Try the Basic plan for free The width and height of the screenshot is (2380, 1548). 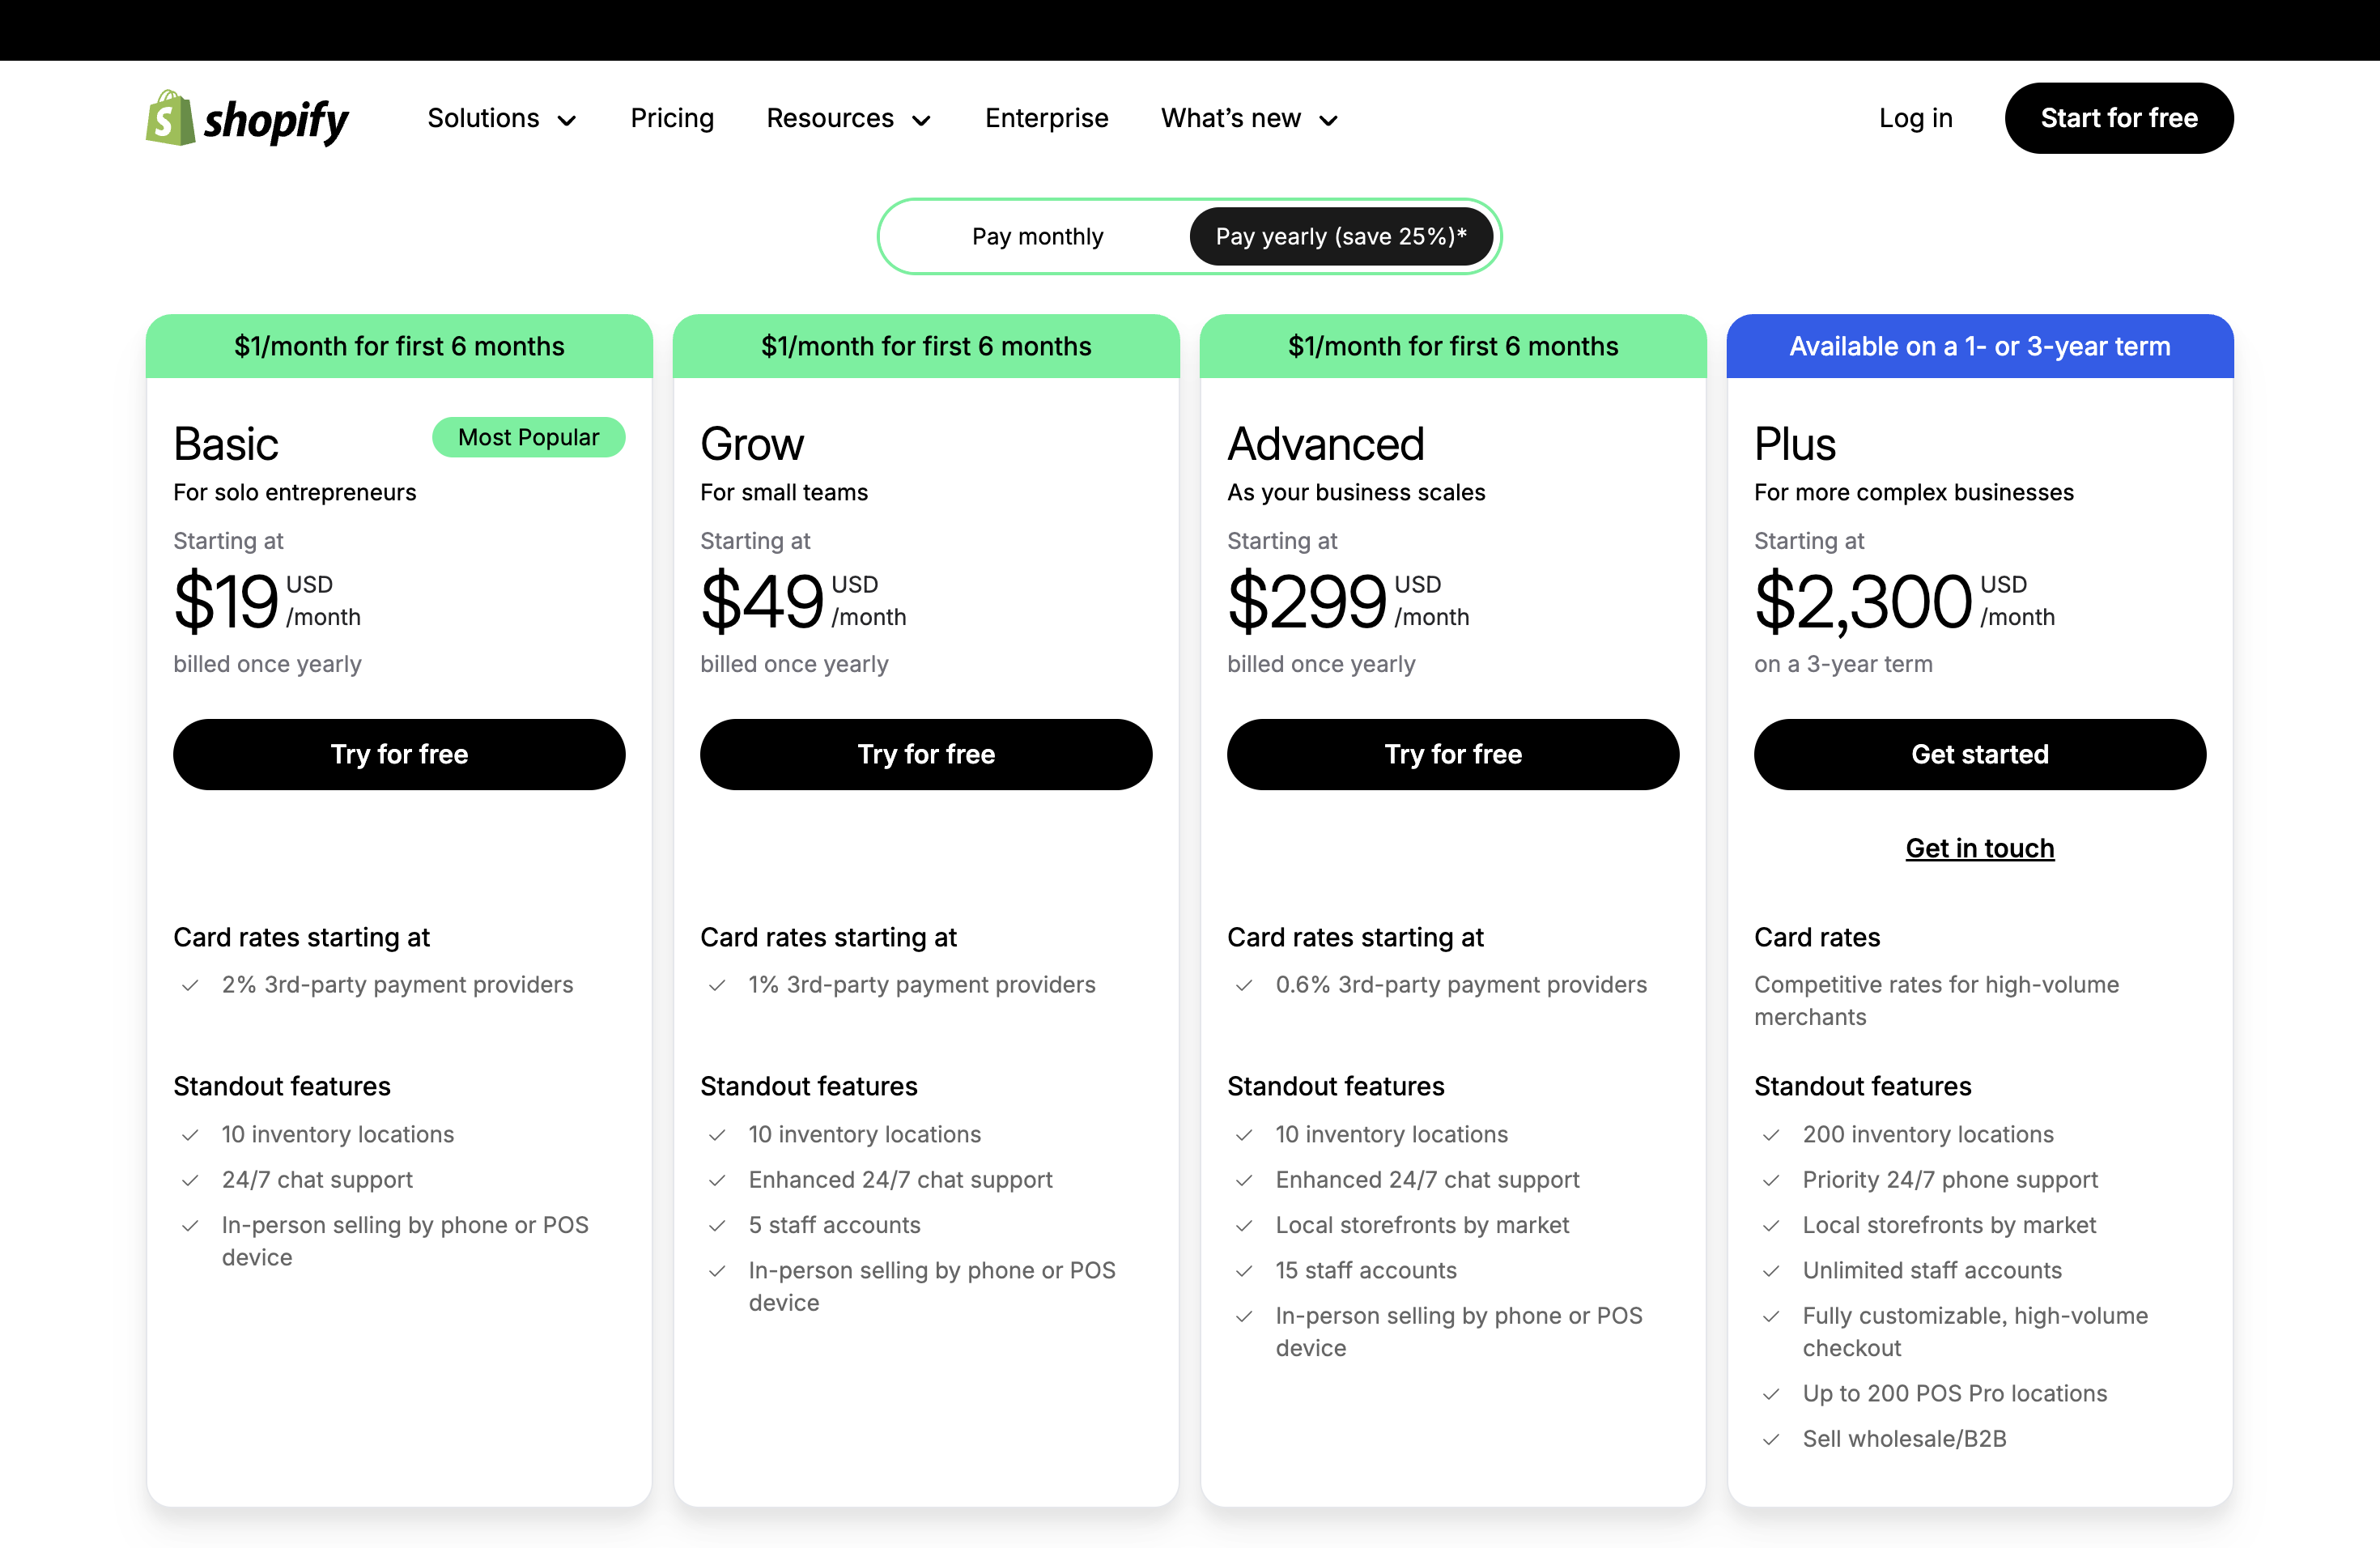[x=399, y=754]
